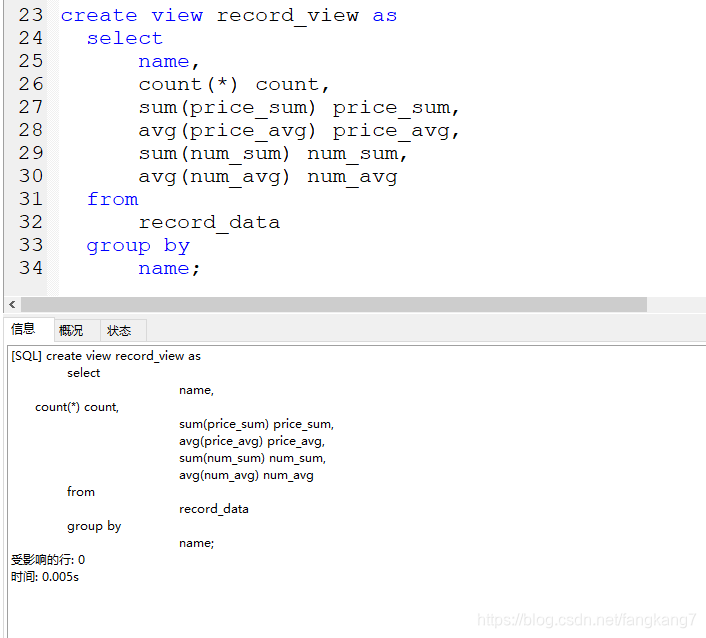The height and width of the screenshot is (638, 706).
Task: Click line number 23 in gutter
Action: (31, 15)
